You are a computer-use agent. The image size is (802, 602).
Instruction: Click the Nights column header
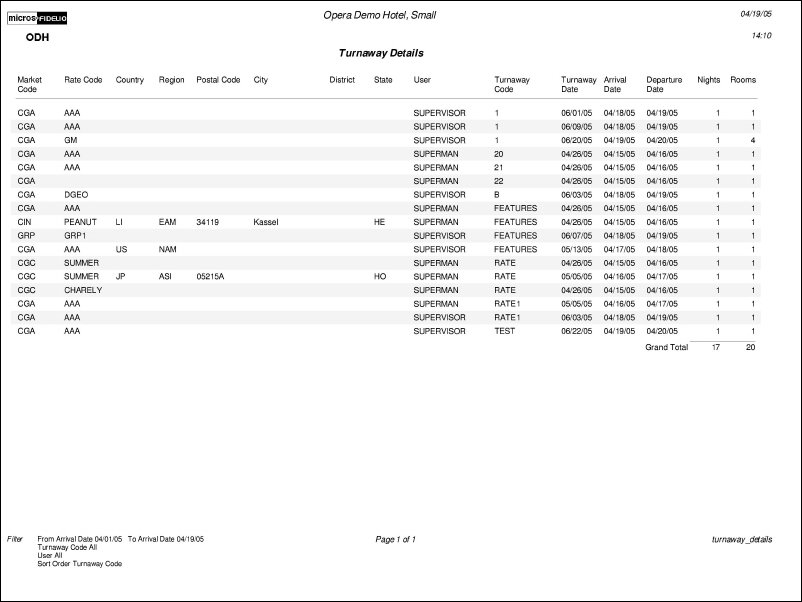[x=708, y=79]
